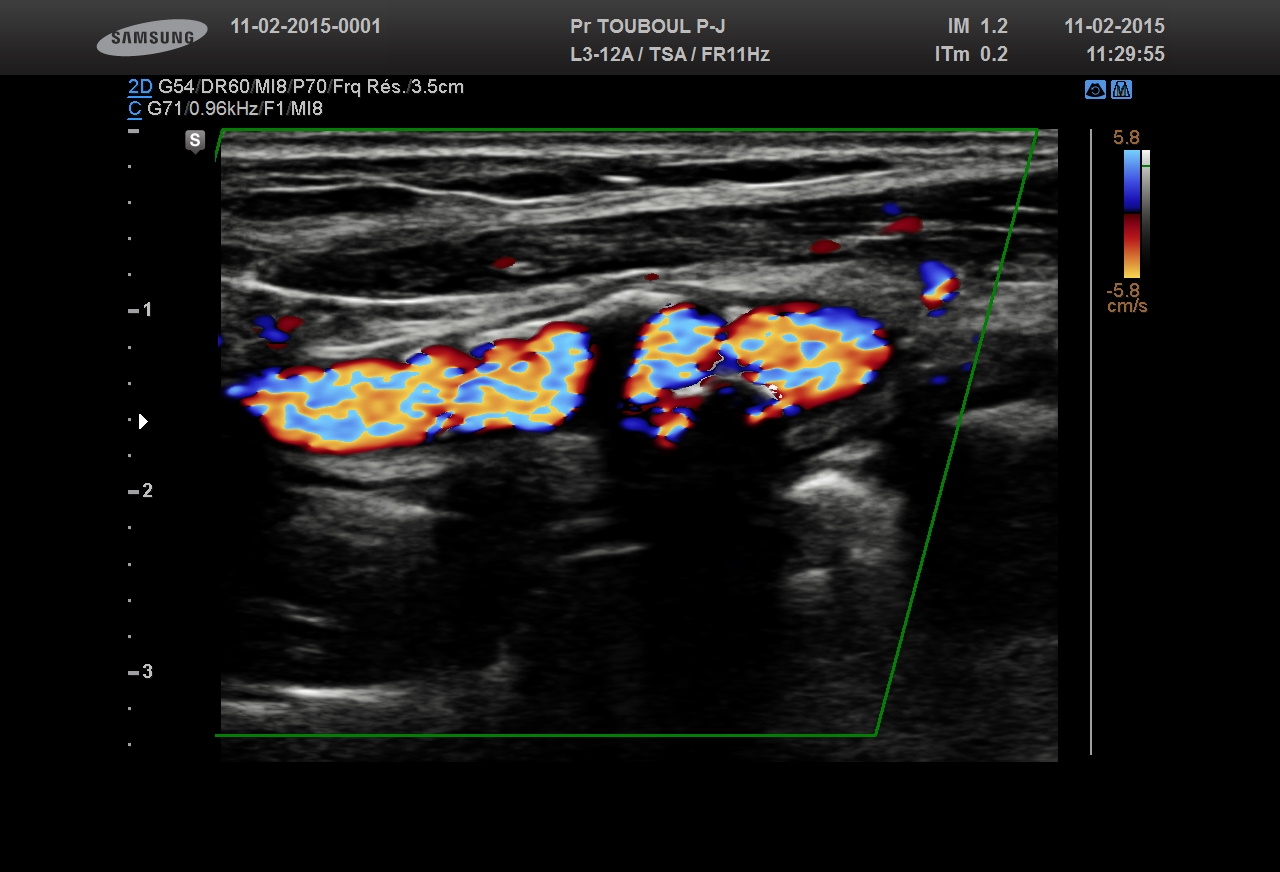
Task: Click the ultrasound scan icon with circular arrow
Action: point(1095,90)
